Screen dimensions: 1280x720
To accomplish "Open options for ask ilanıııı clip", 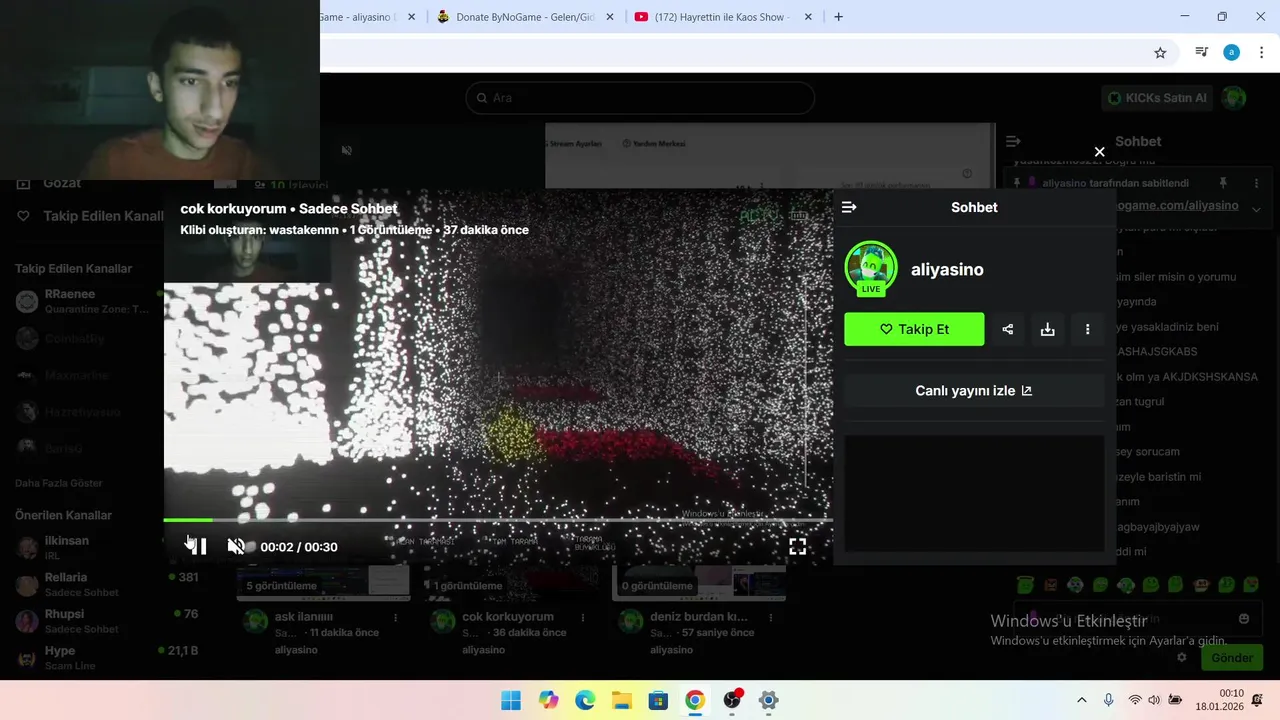I will tap(396, 618).
